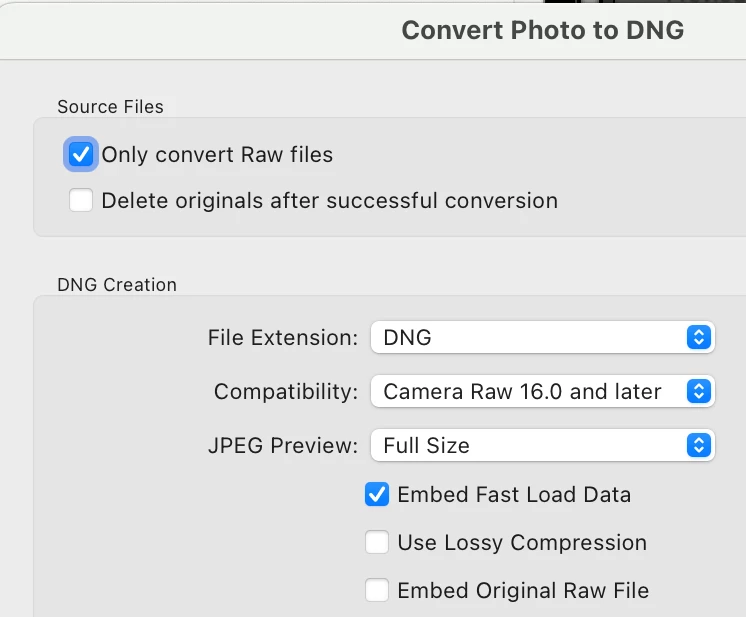The height and width of the screenshot is (617, 746).
Task: Click the Convert Photo to DNG title bar
Action: pos(542,30)
